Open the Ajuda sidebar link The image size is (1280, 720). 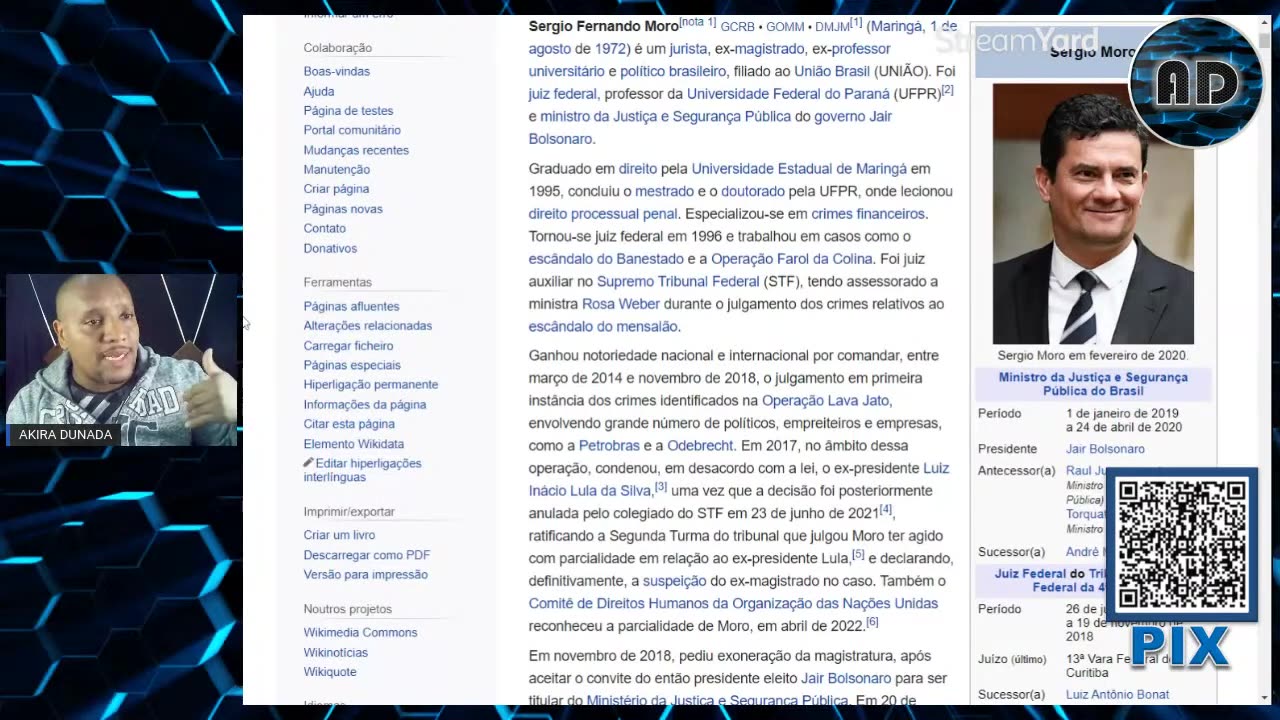click(319, 91)
